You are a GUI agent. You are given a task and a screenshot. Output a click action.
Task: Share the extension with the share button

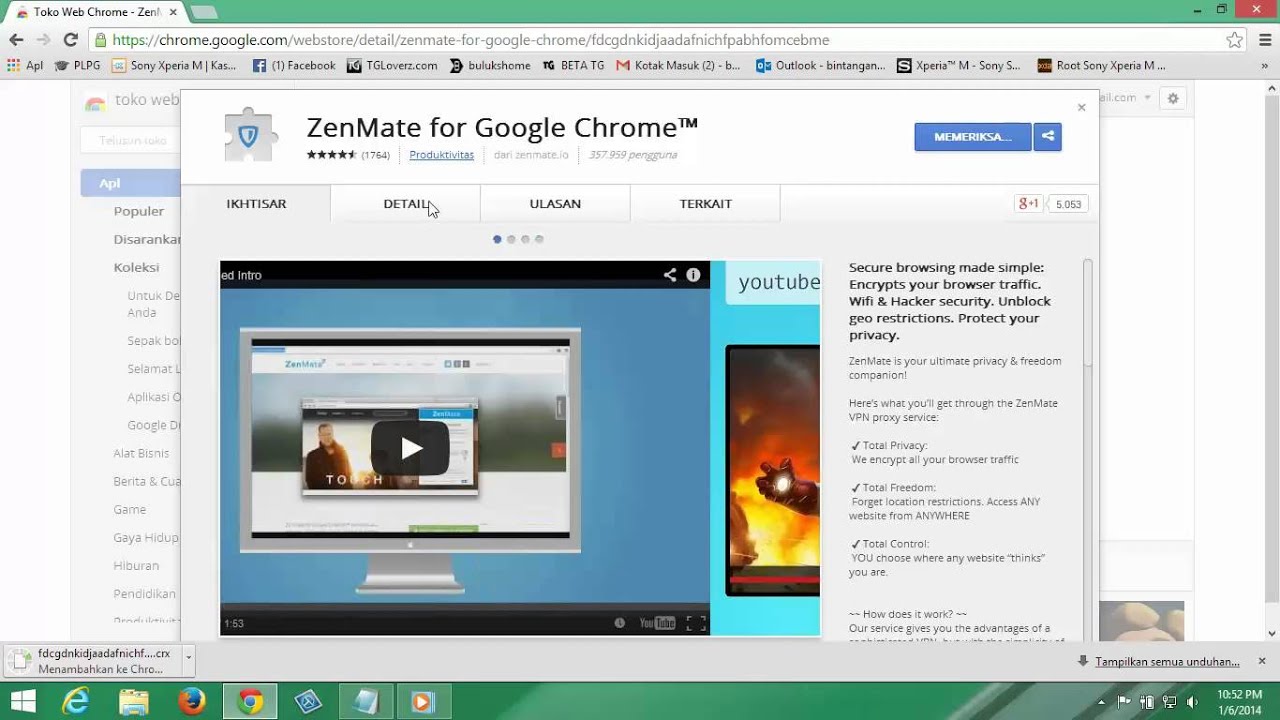pyautogui.click(x=1048, y=137)
